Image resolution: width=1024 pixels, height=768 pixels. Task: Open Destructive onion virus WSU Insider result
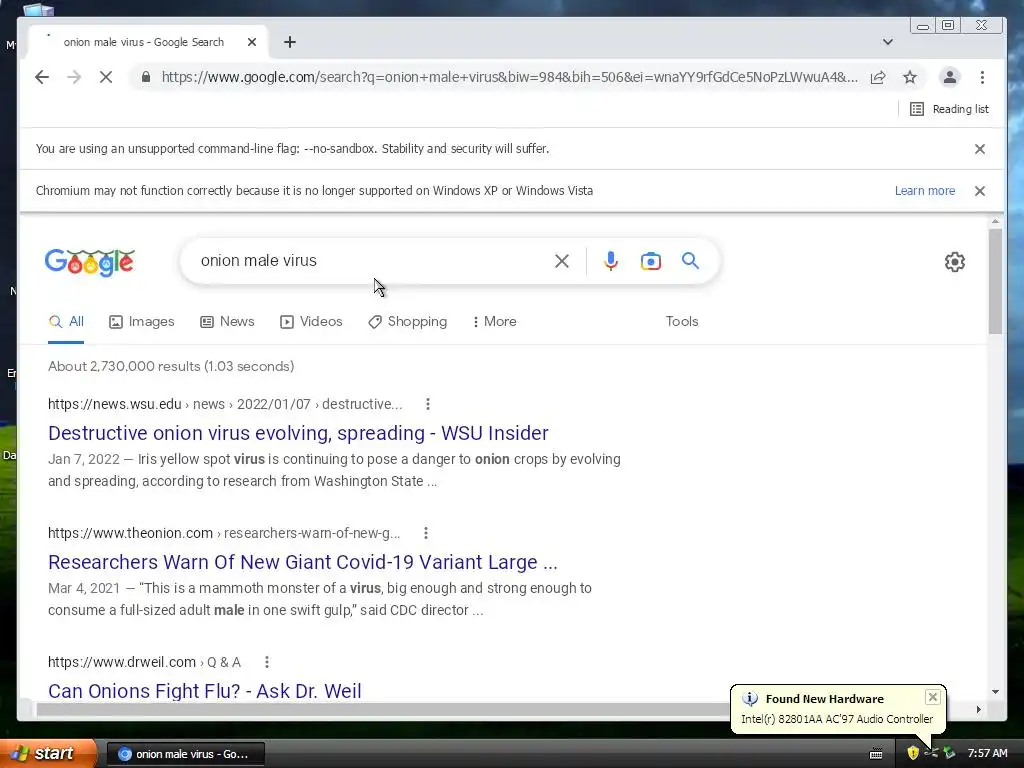[298, 433]
